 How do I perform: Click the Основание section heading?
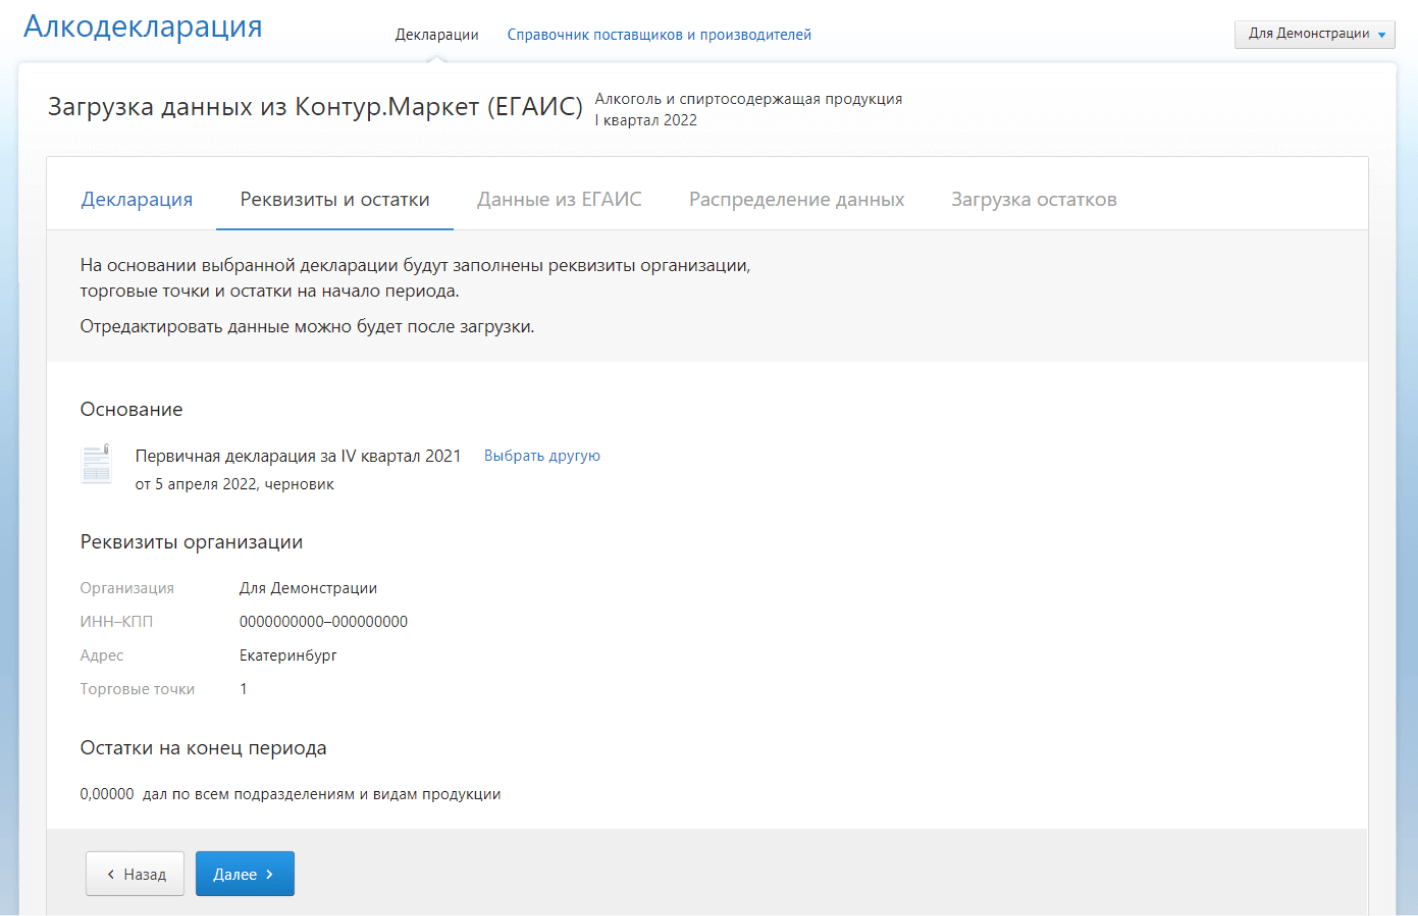(131, 409)
